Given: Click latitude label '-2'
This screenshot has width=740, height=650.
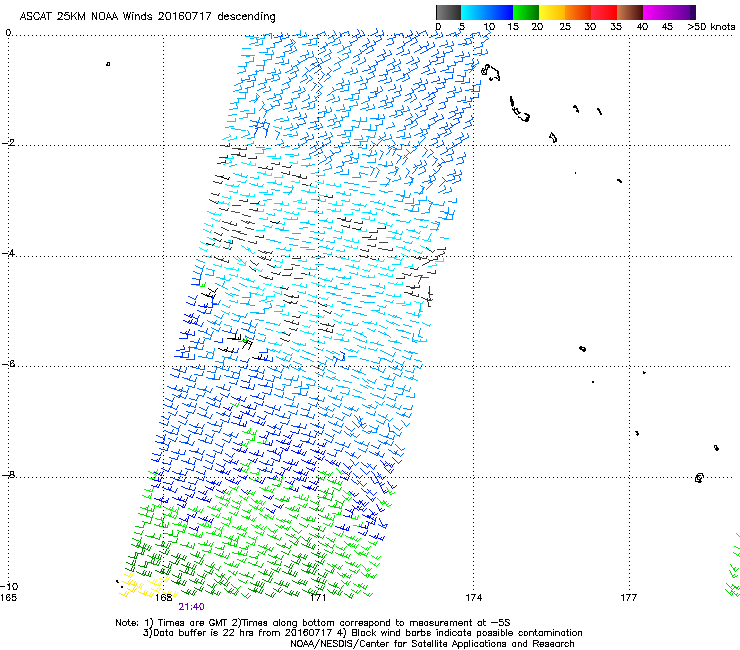Looking at the screenshot, I should point(8,143).
